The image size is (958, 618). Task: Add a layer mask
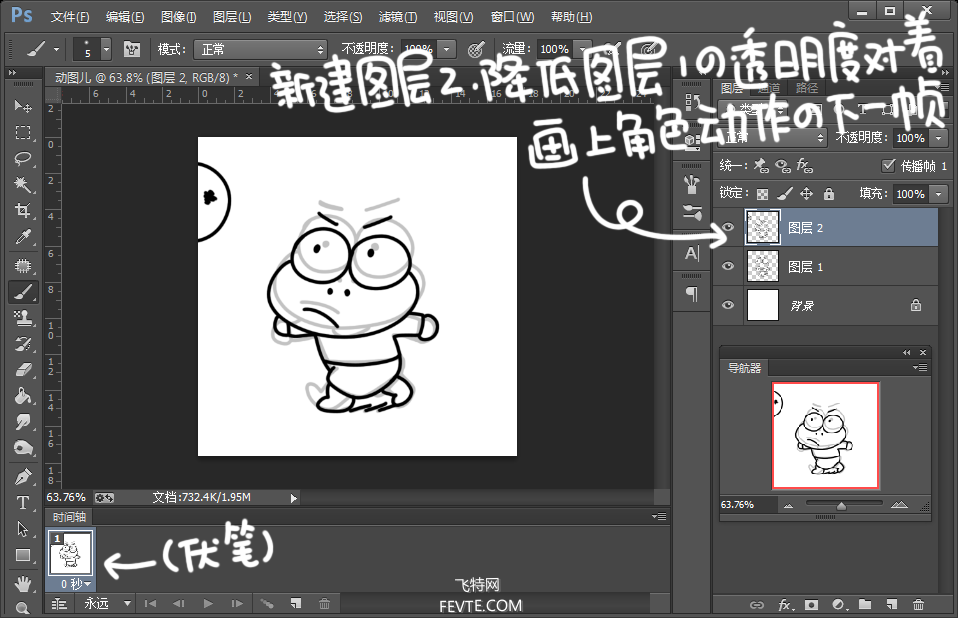(811, 605)
